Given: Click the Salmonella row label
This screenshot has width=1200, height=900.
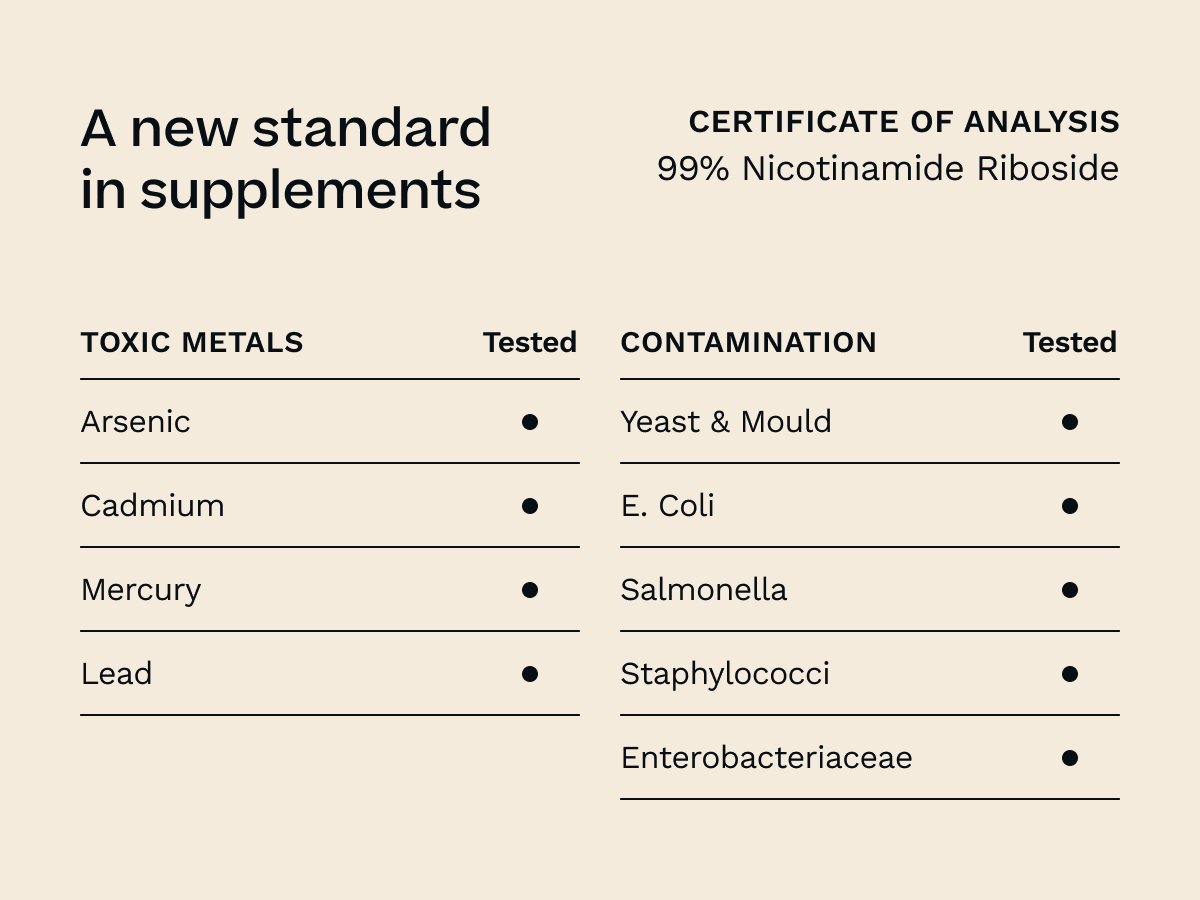Looking at the screenshot, I should 704,590.
